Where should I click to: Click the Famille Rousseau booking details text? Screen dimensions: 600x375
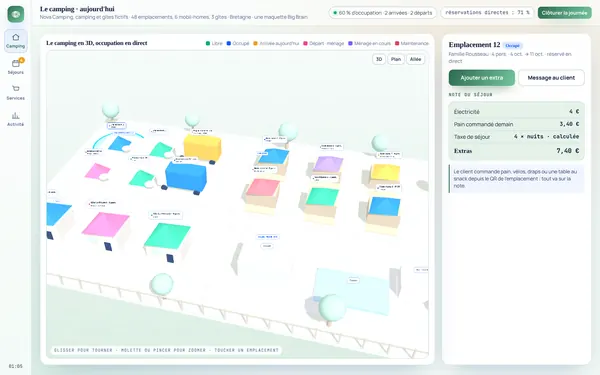click(x=510, y=57)
